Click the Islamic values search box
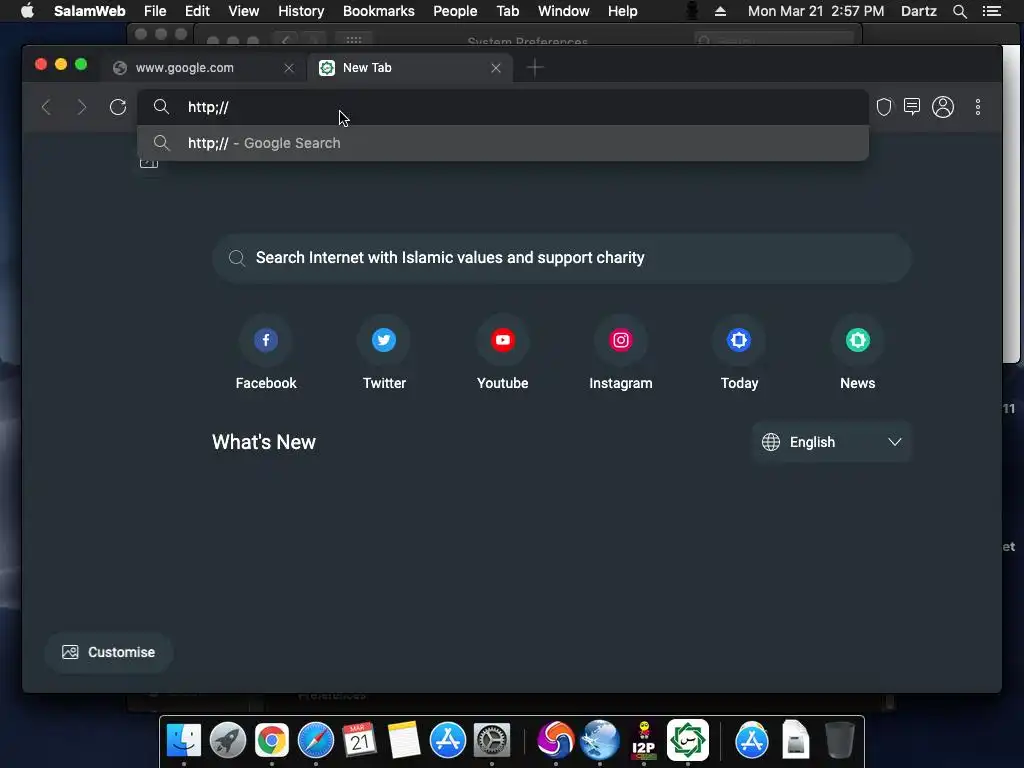 coord(562,258)
